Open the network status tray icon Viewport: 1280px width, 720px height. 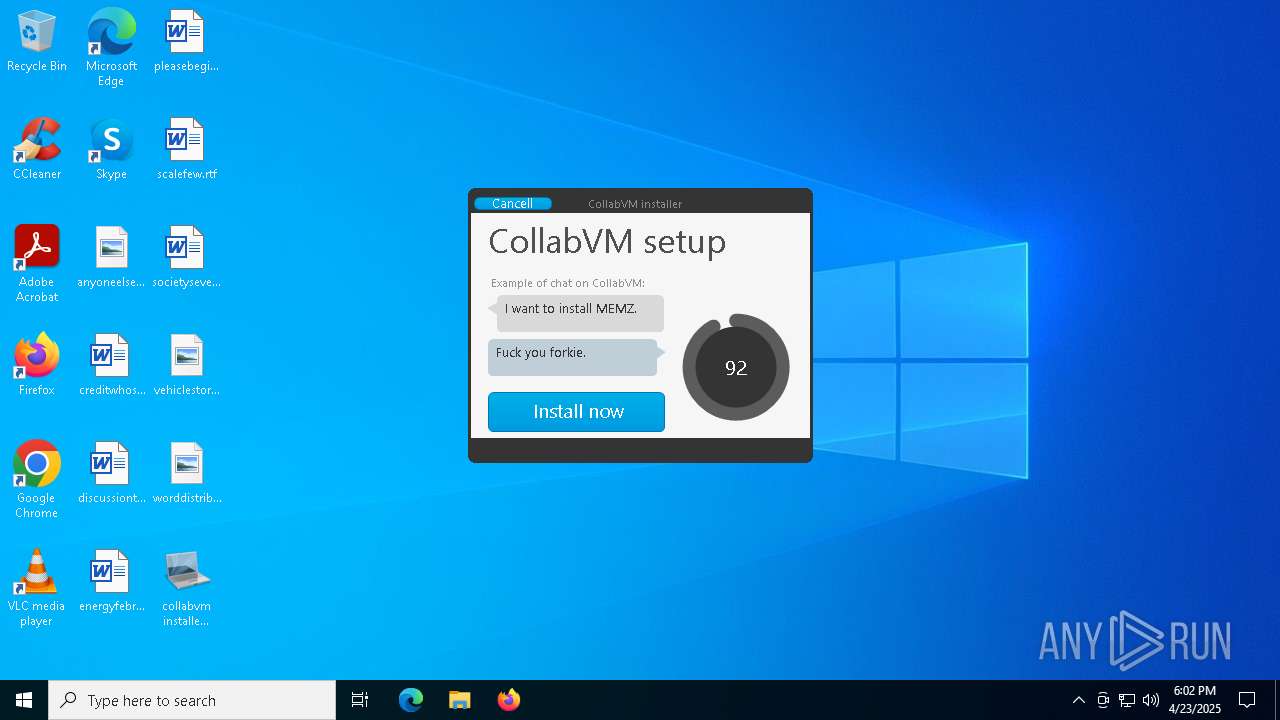pyautogui.click(x=1127, y=700)
